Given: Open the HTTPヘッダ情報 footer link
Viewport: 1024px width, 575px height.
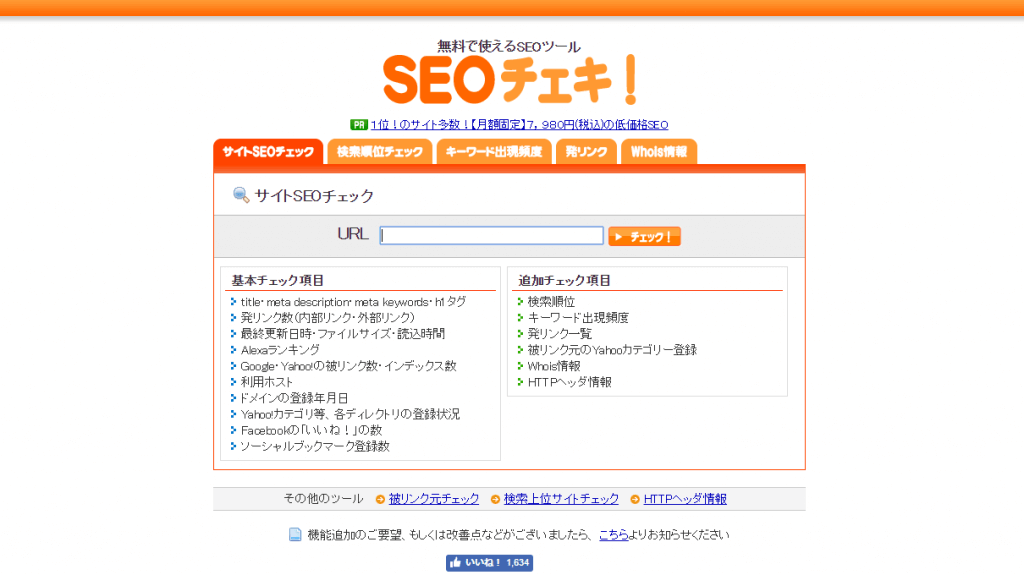Looking at the screenshot, I should (685, 499).
